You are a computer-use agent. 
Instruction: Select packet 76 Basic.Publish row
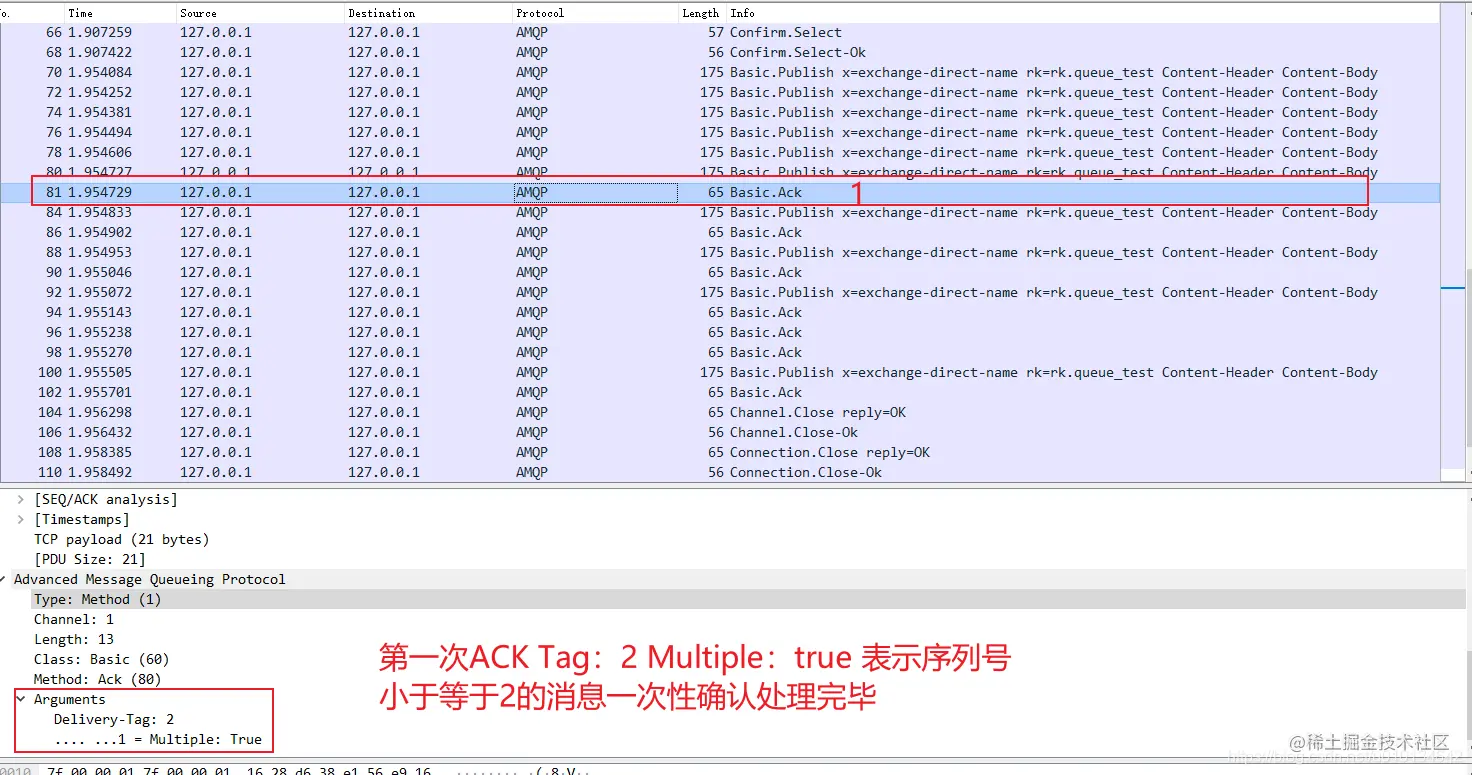720,132
